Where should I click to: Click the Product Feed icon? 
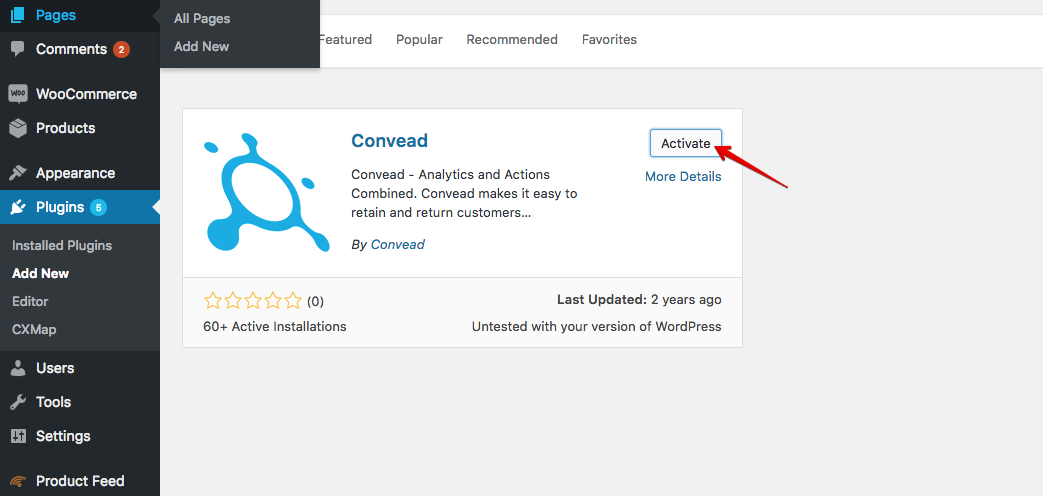pos(18,481)
